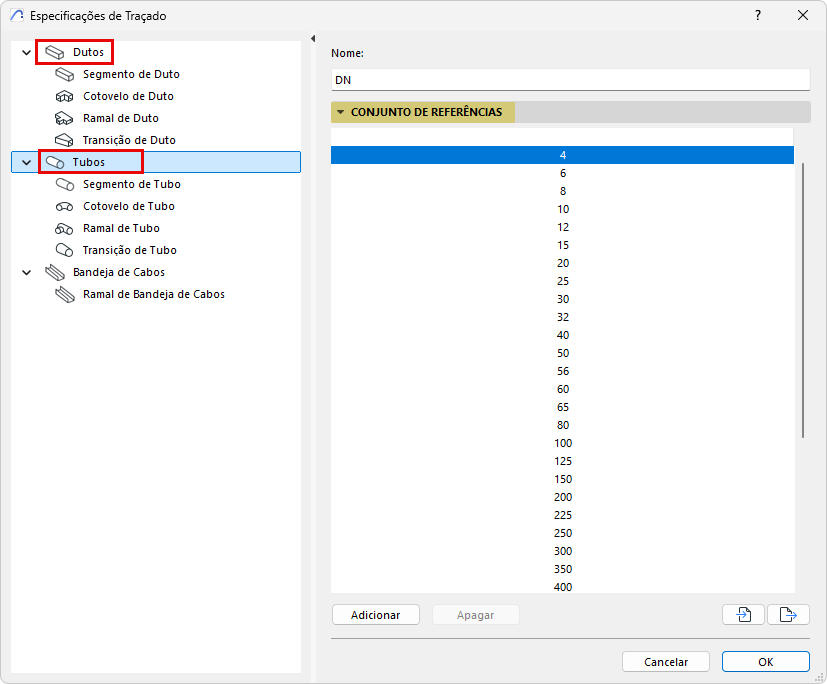This screenshot has width=827, height=684.
Task: Select reference value 300
Action: click(562, 551)
